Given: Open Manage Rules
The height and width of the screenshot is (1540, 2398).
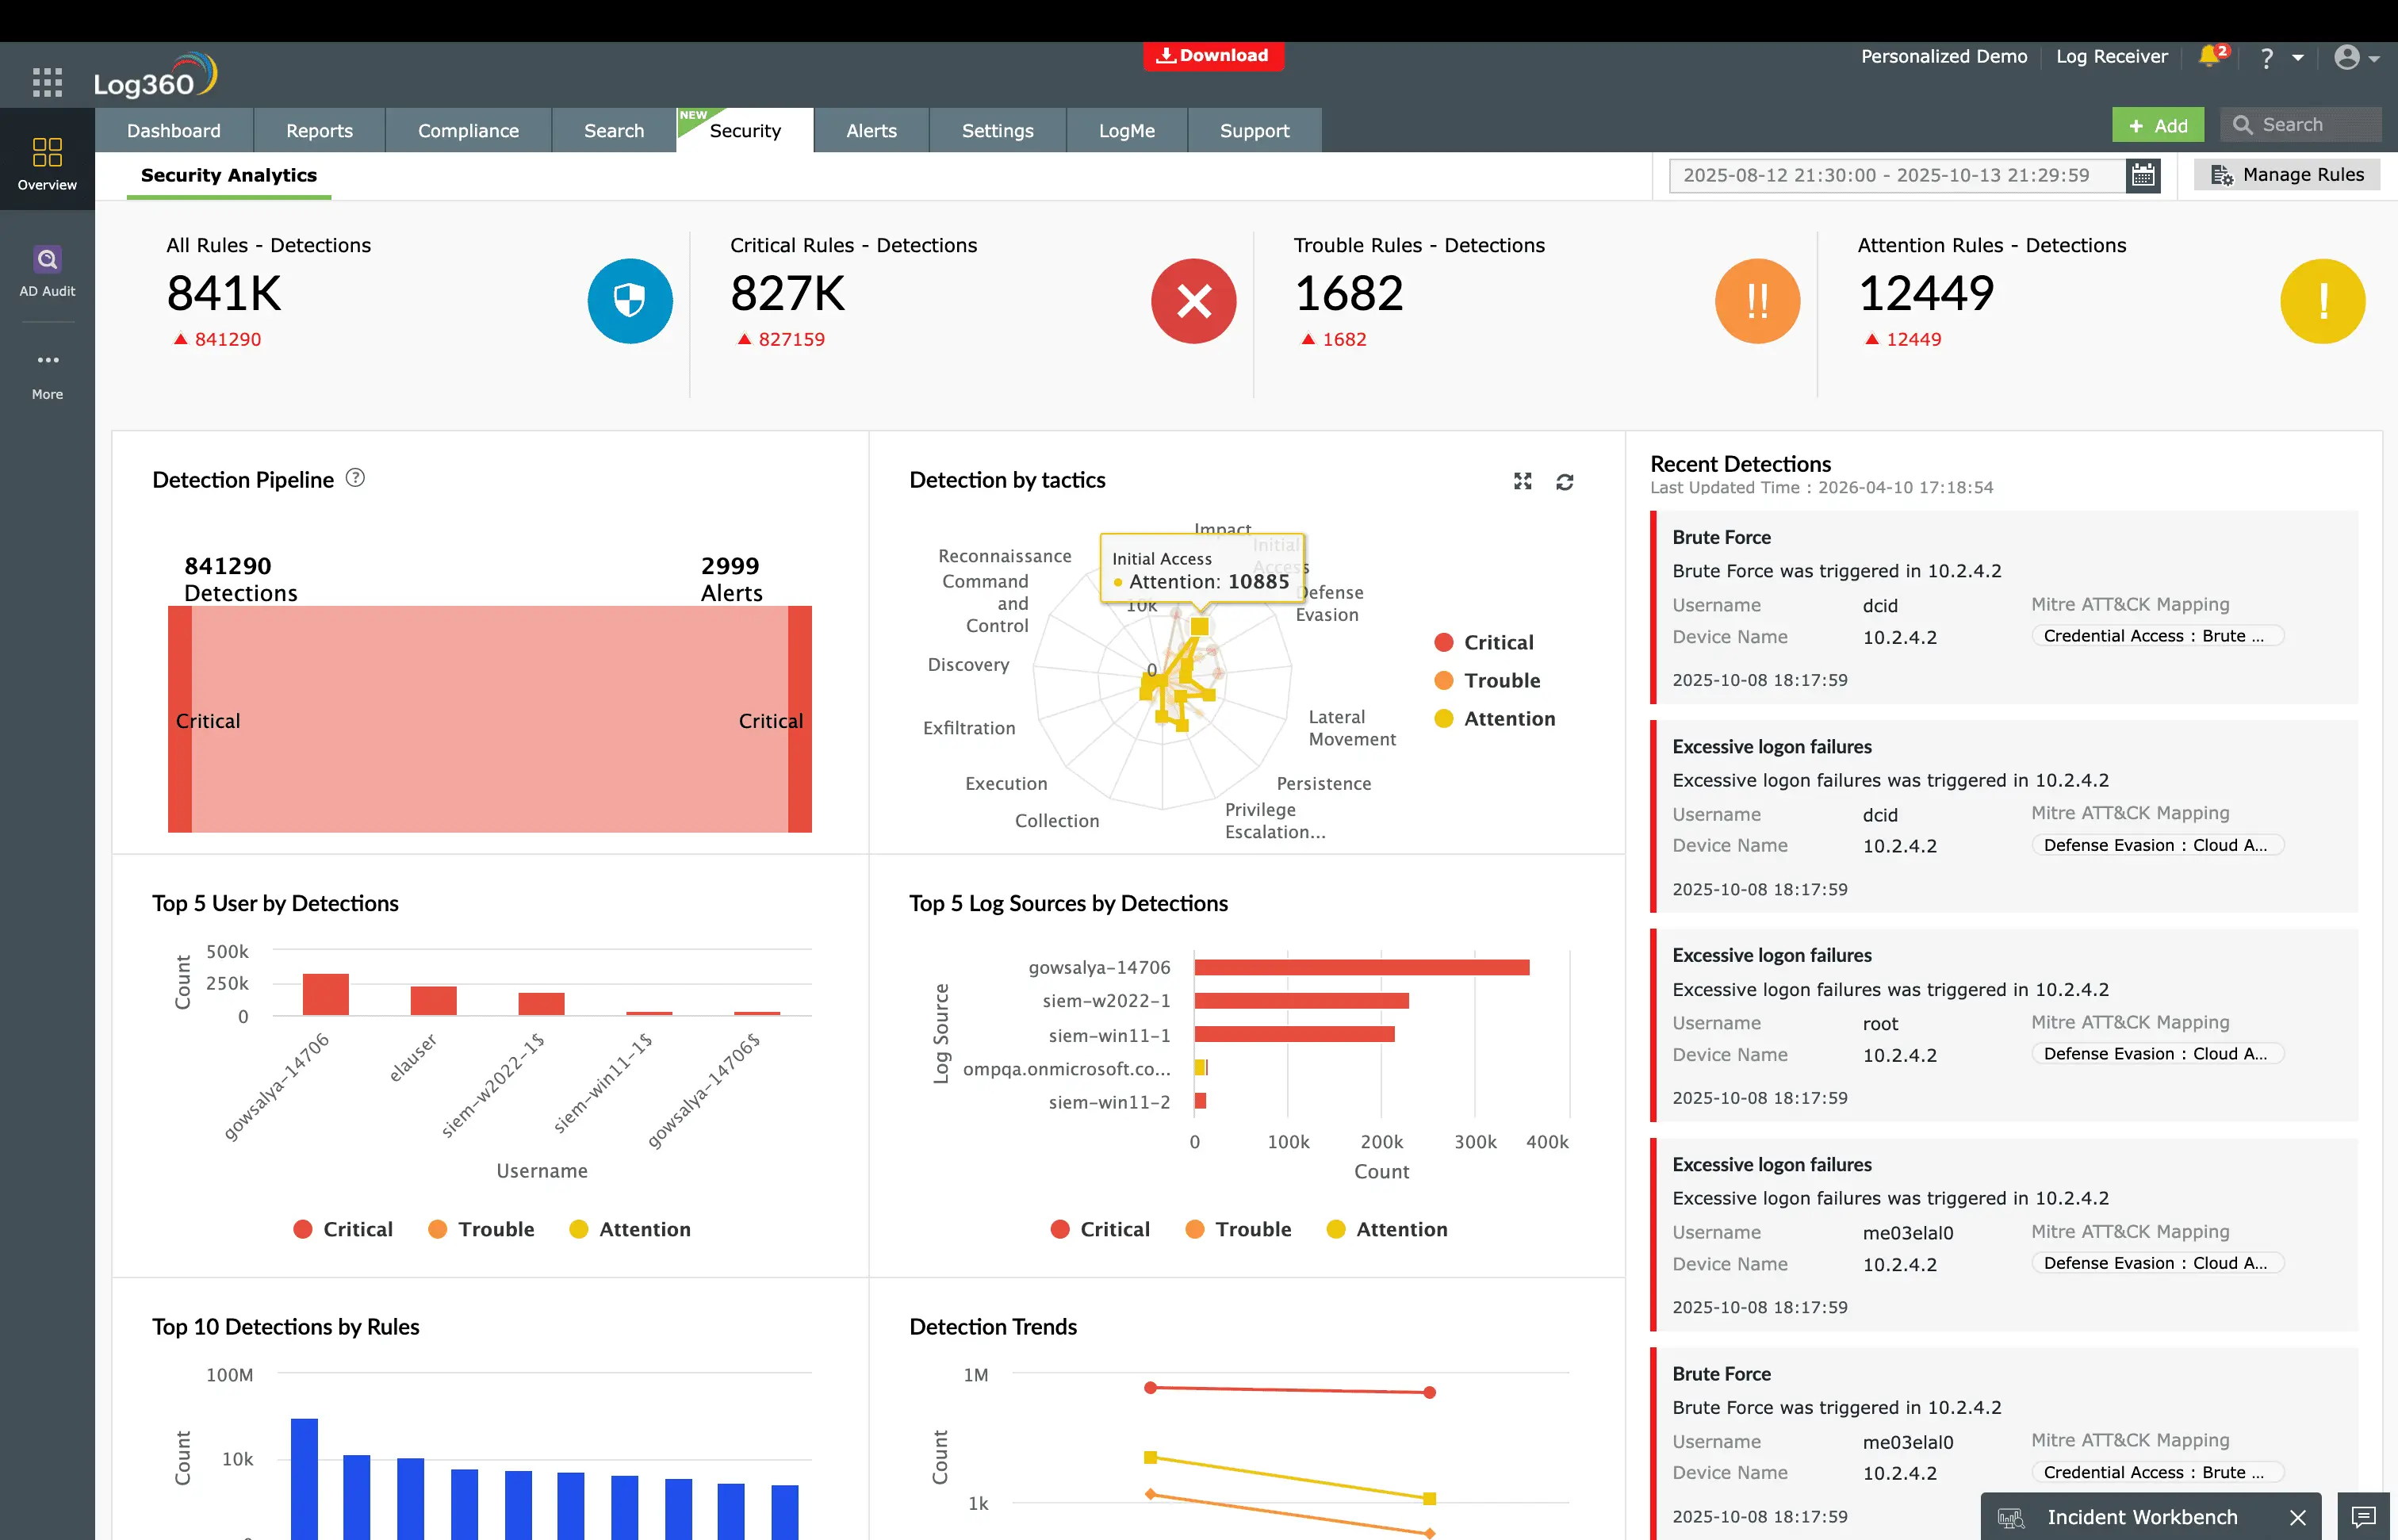Looking at the screenshot, I should point(2287,174).
